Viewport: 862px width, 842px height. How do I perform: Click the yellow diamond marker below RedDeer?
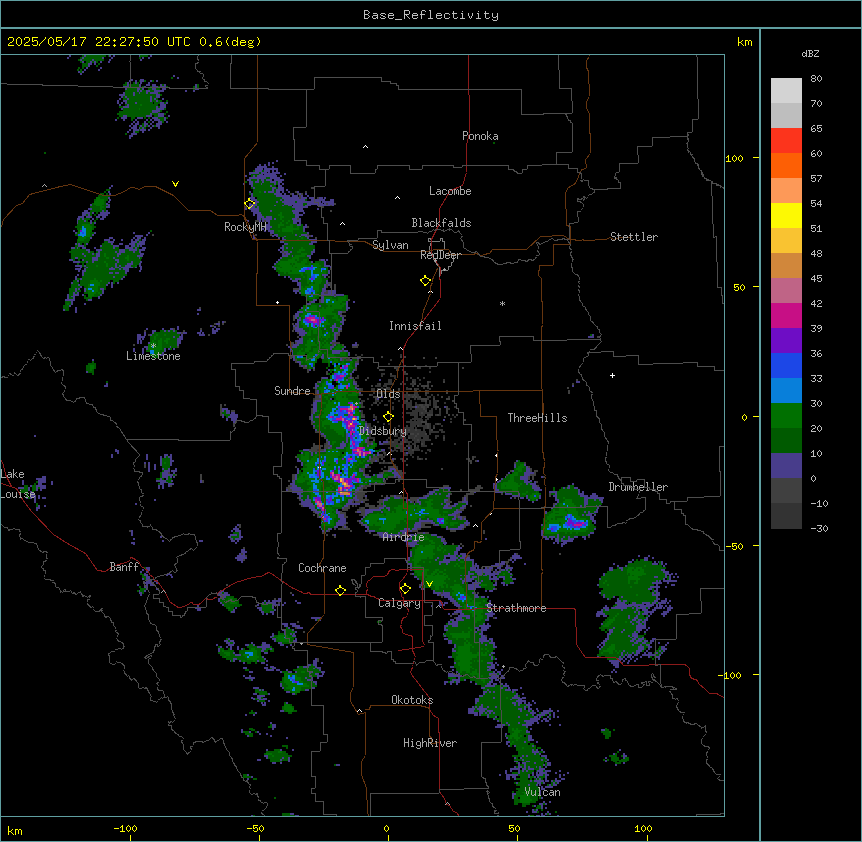[426, 281]
